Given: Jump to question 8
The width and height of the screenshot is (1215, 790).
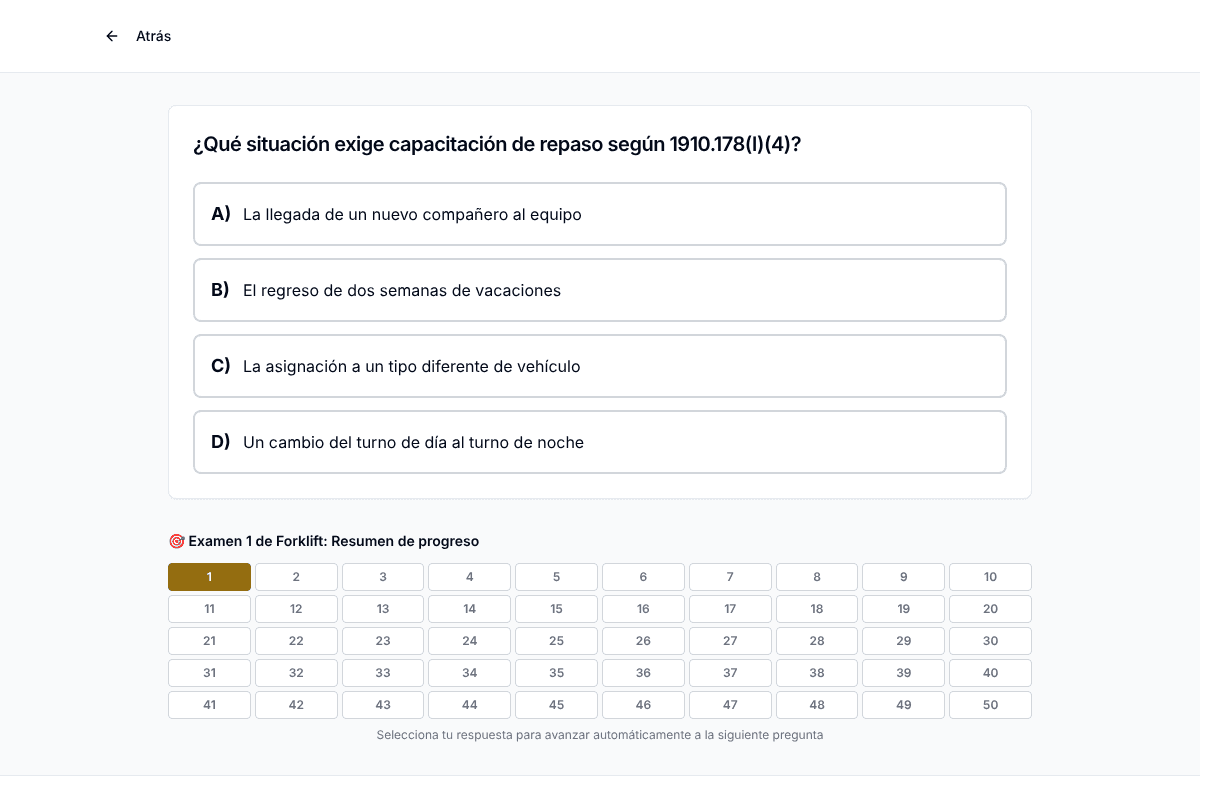Looking at the screenshot, I should pos(817,577).
